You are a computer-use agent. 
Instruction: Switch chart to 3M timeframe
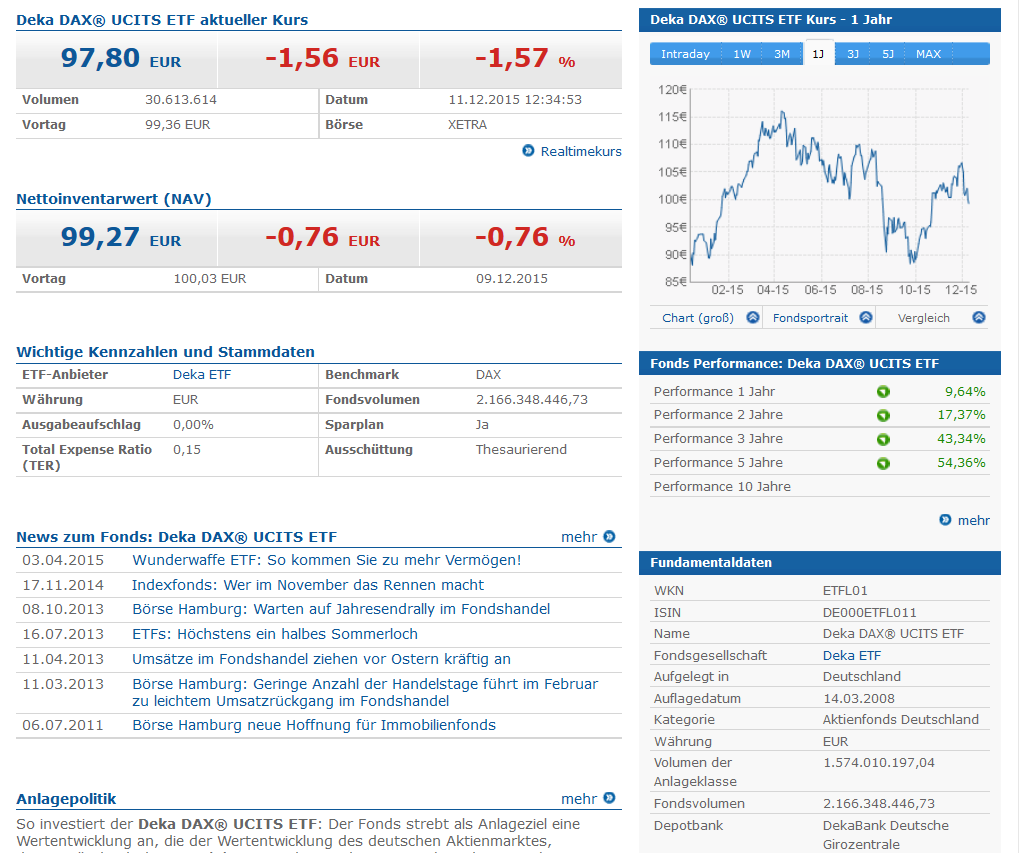click(782, 54)
